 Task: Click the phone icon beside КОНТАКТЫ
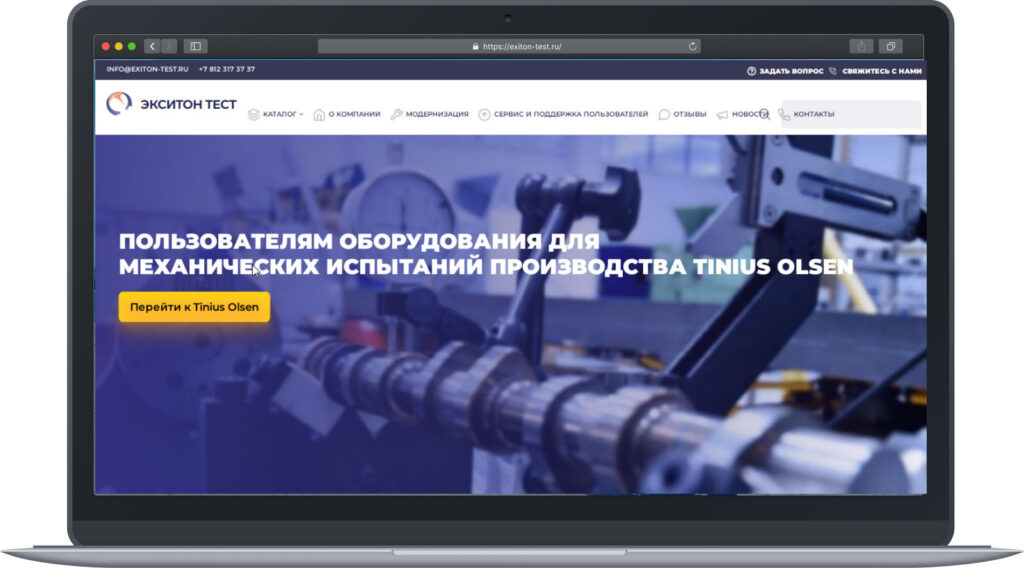click(784, 114)
